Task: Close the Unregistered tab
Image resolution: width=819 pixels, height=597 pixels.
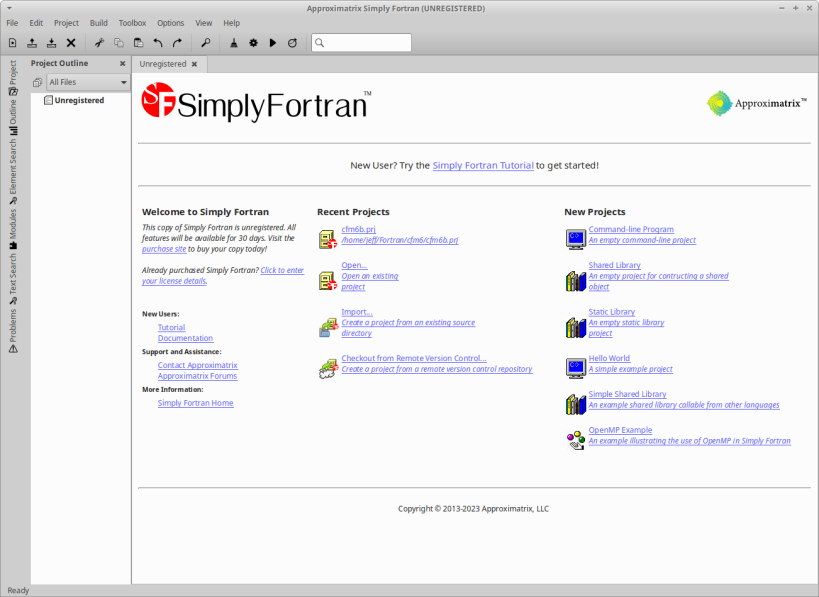Action: [194, 64]
